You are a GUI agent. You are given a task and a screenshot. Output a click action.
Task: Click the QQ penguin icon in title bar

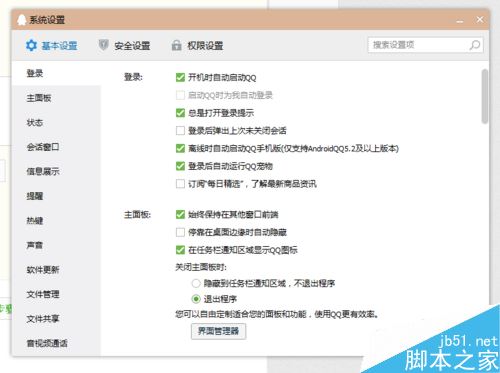point(21,20)
